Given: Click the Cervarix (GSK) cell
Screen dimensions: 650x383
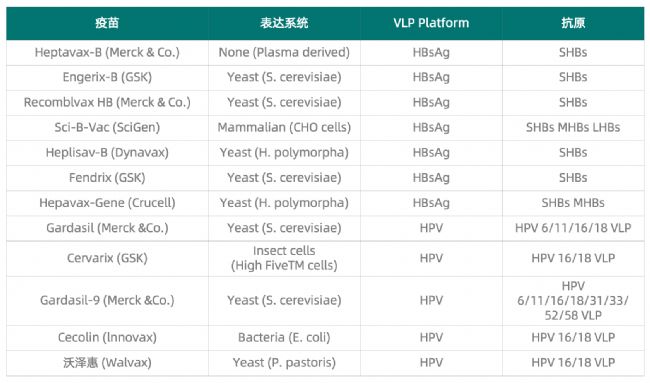Looking at the screenshot, I should click(x=107, y=258).
